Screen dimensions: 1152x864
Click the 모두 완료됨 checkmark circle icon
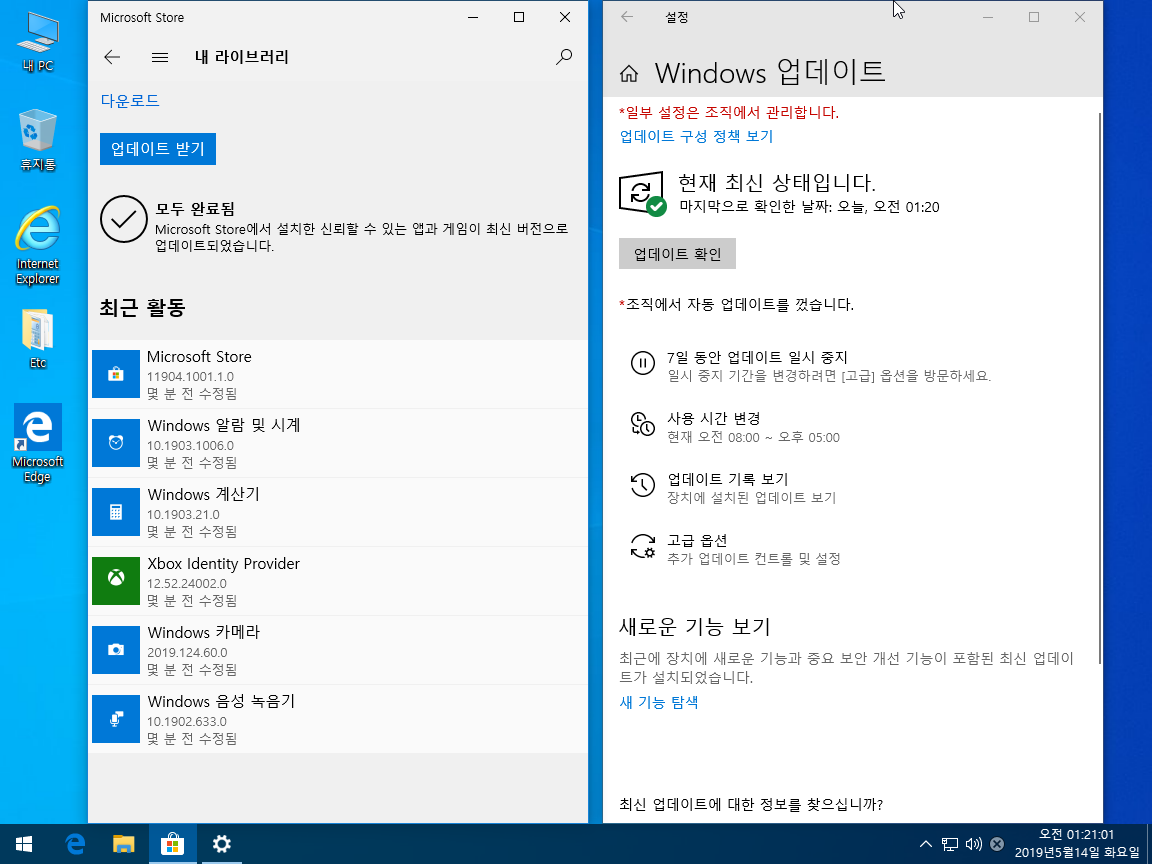(123, 219)
